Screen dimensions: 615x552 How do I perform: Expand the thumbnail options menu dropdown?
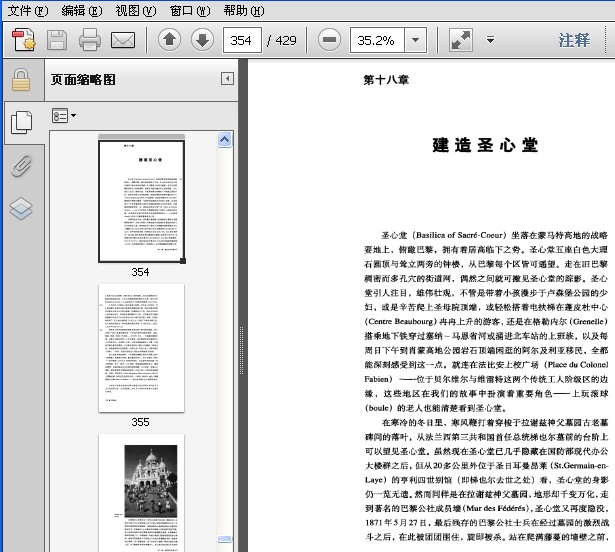[x=64, y=116]
